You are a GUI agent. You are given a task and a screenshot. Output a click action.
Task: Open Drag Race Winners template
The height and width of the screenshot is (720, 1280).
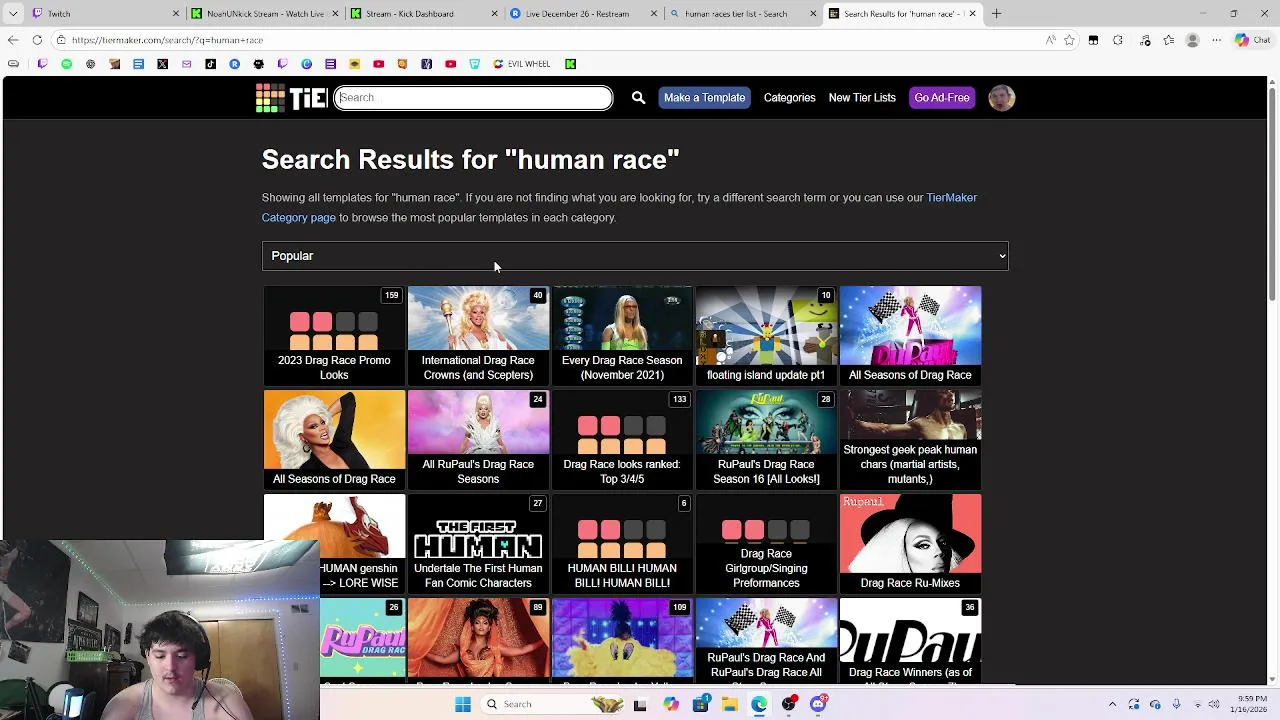click(910, 641)
